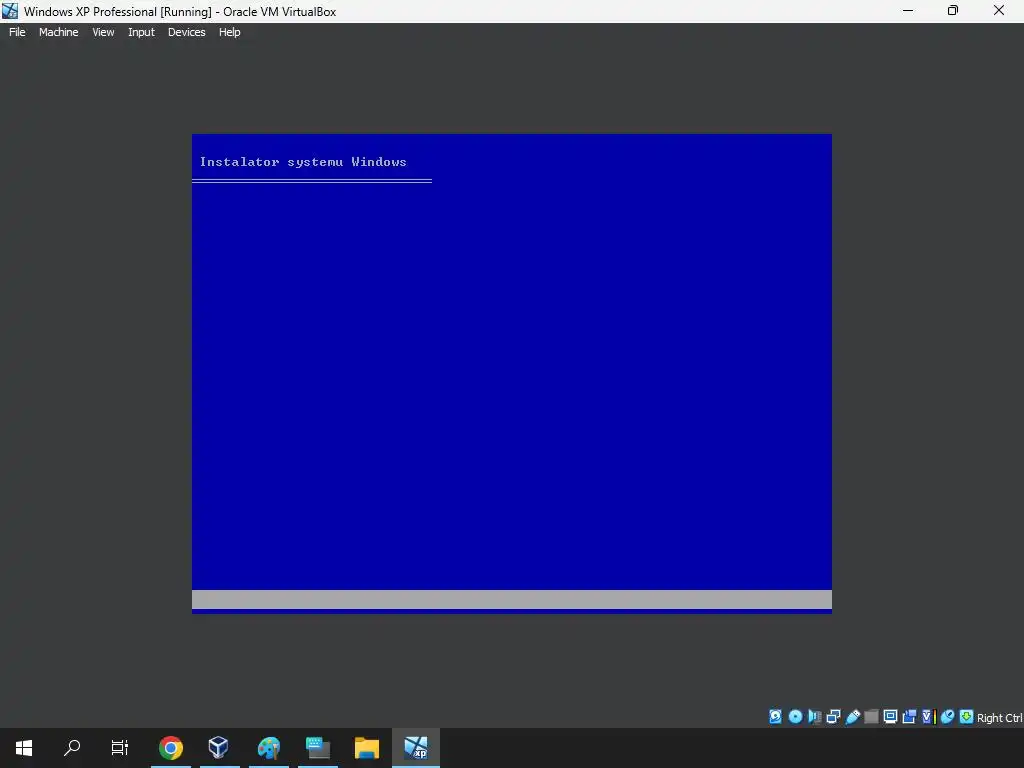The width and height of the screenshot is (1024, 768).
Task: Click the audio status icon
Action: (814, 716)
